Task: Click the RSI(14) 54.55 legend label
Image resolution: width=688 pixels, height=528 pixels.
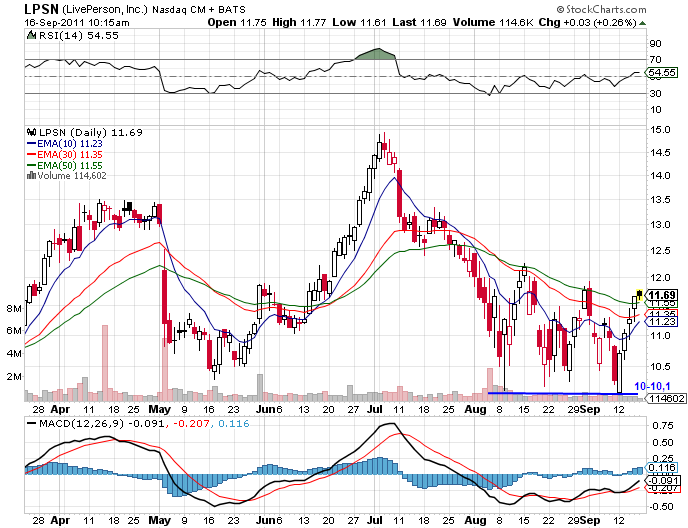Action: tap(79, 35)
